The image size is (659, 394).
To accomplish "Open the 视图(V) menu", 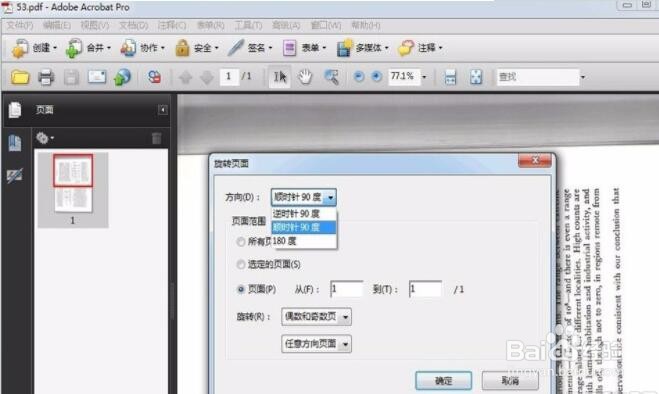I will tap(95, 26).
